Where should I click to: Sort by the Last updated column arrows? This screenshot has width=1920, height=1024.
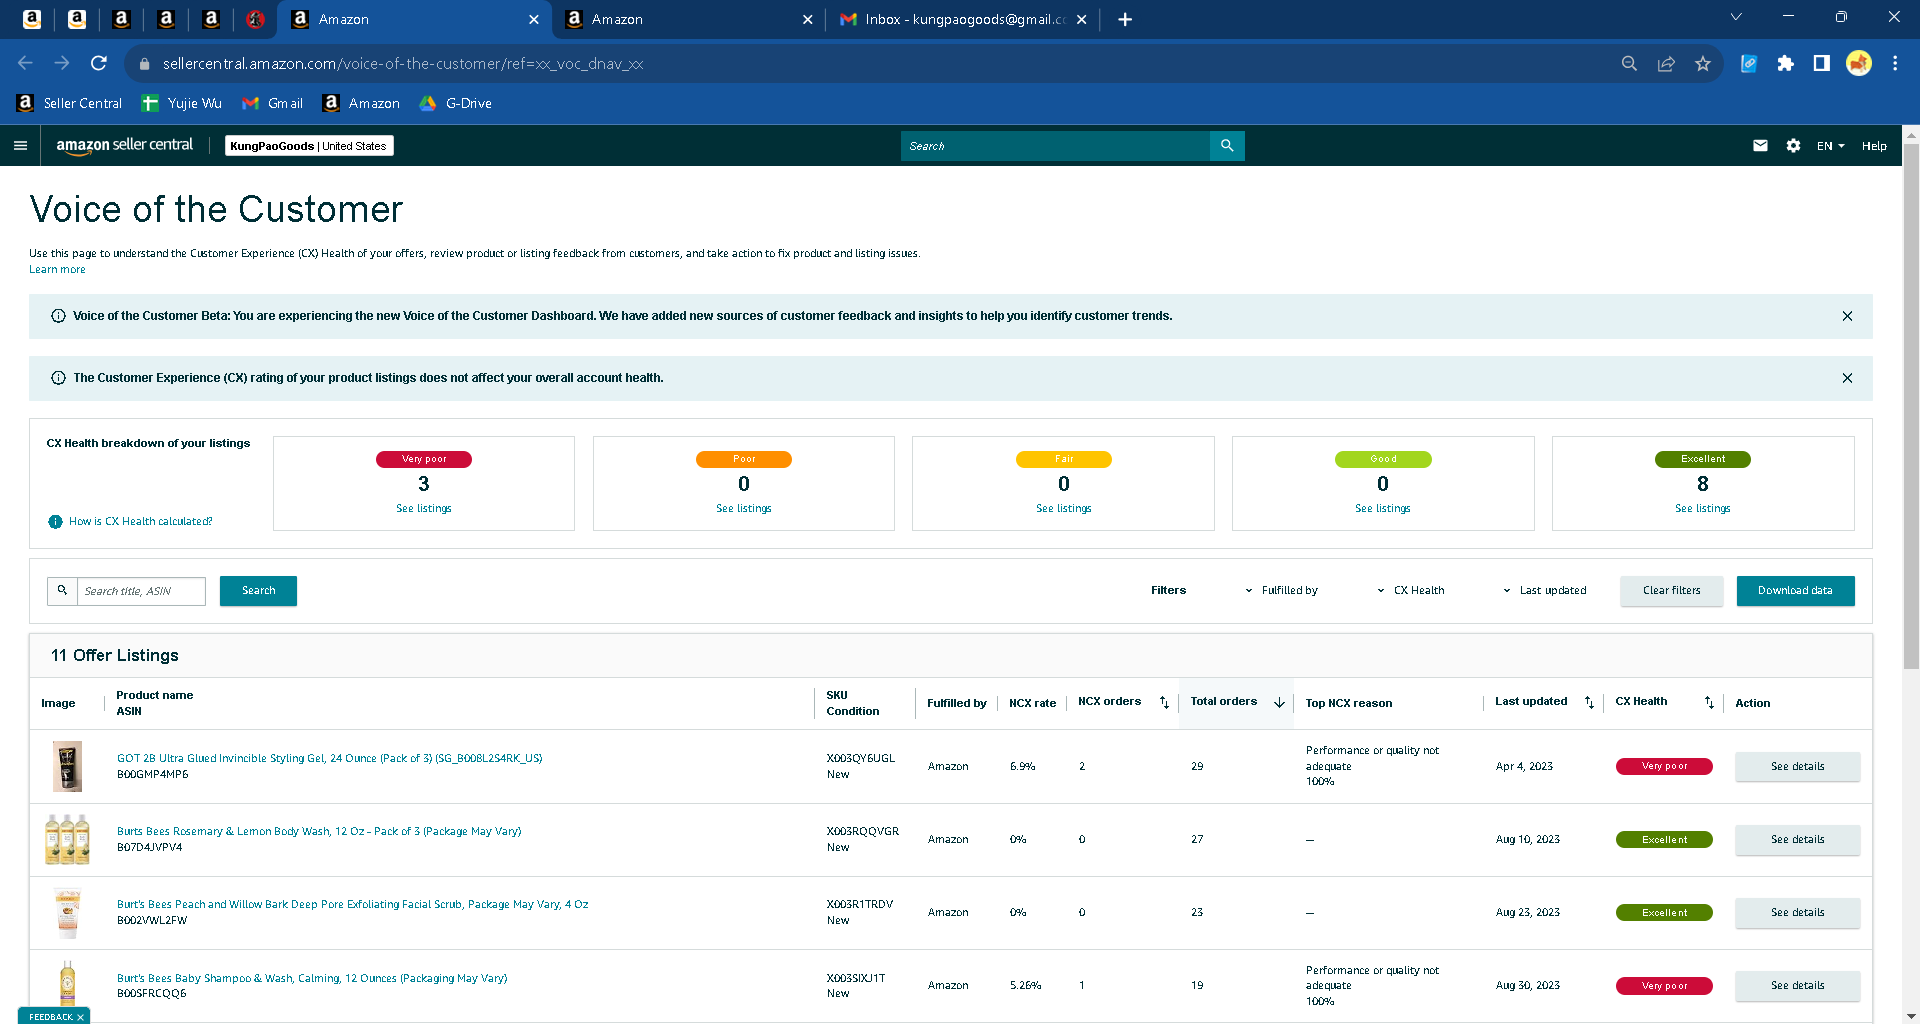click(1589, 703)
